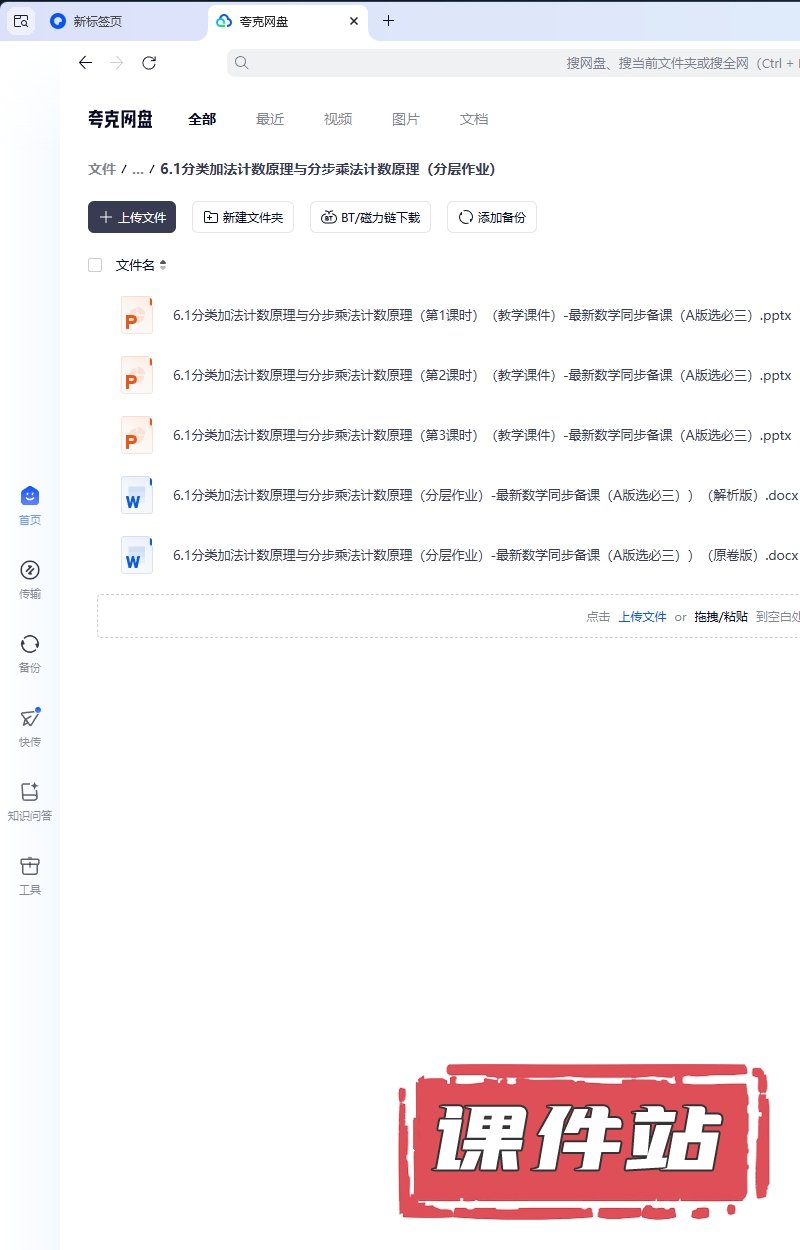This screenshot has width=800, height=1250.
Task: Click the browser back arrow
Action: click(85, 63)
